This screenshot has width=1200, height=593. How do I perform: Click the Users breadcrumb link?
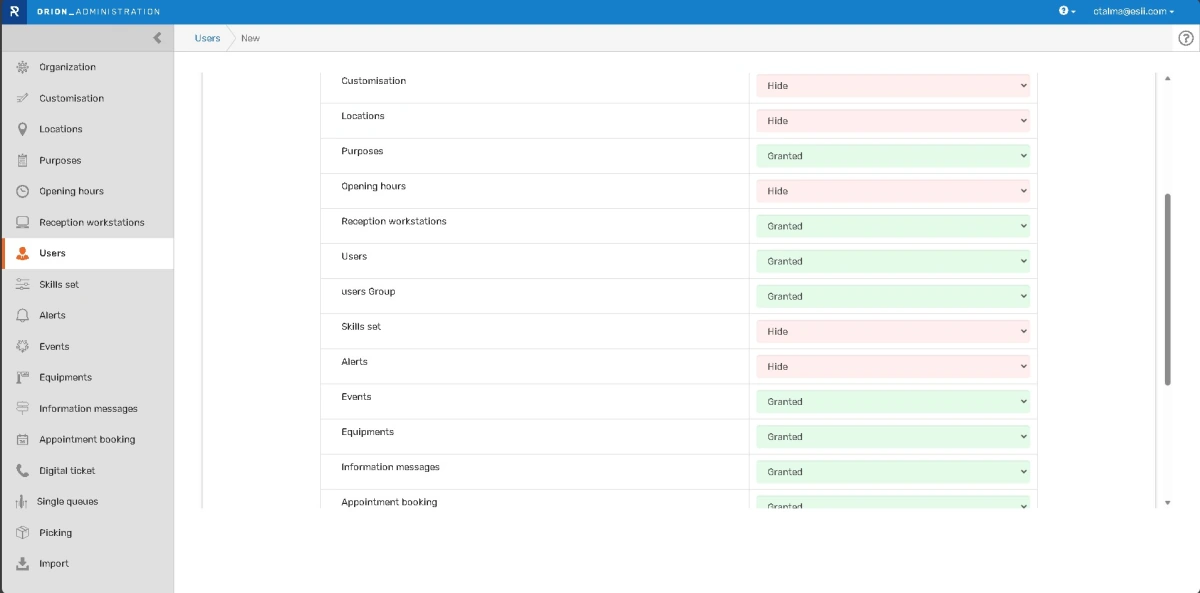[x=207, y=38]
